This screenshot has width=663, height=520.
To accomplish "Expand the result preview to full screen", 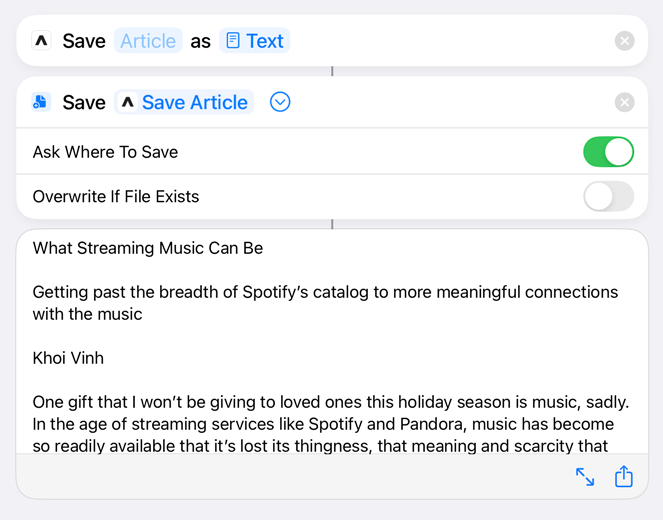I will 585,477.
